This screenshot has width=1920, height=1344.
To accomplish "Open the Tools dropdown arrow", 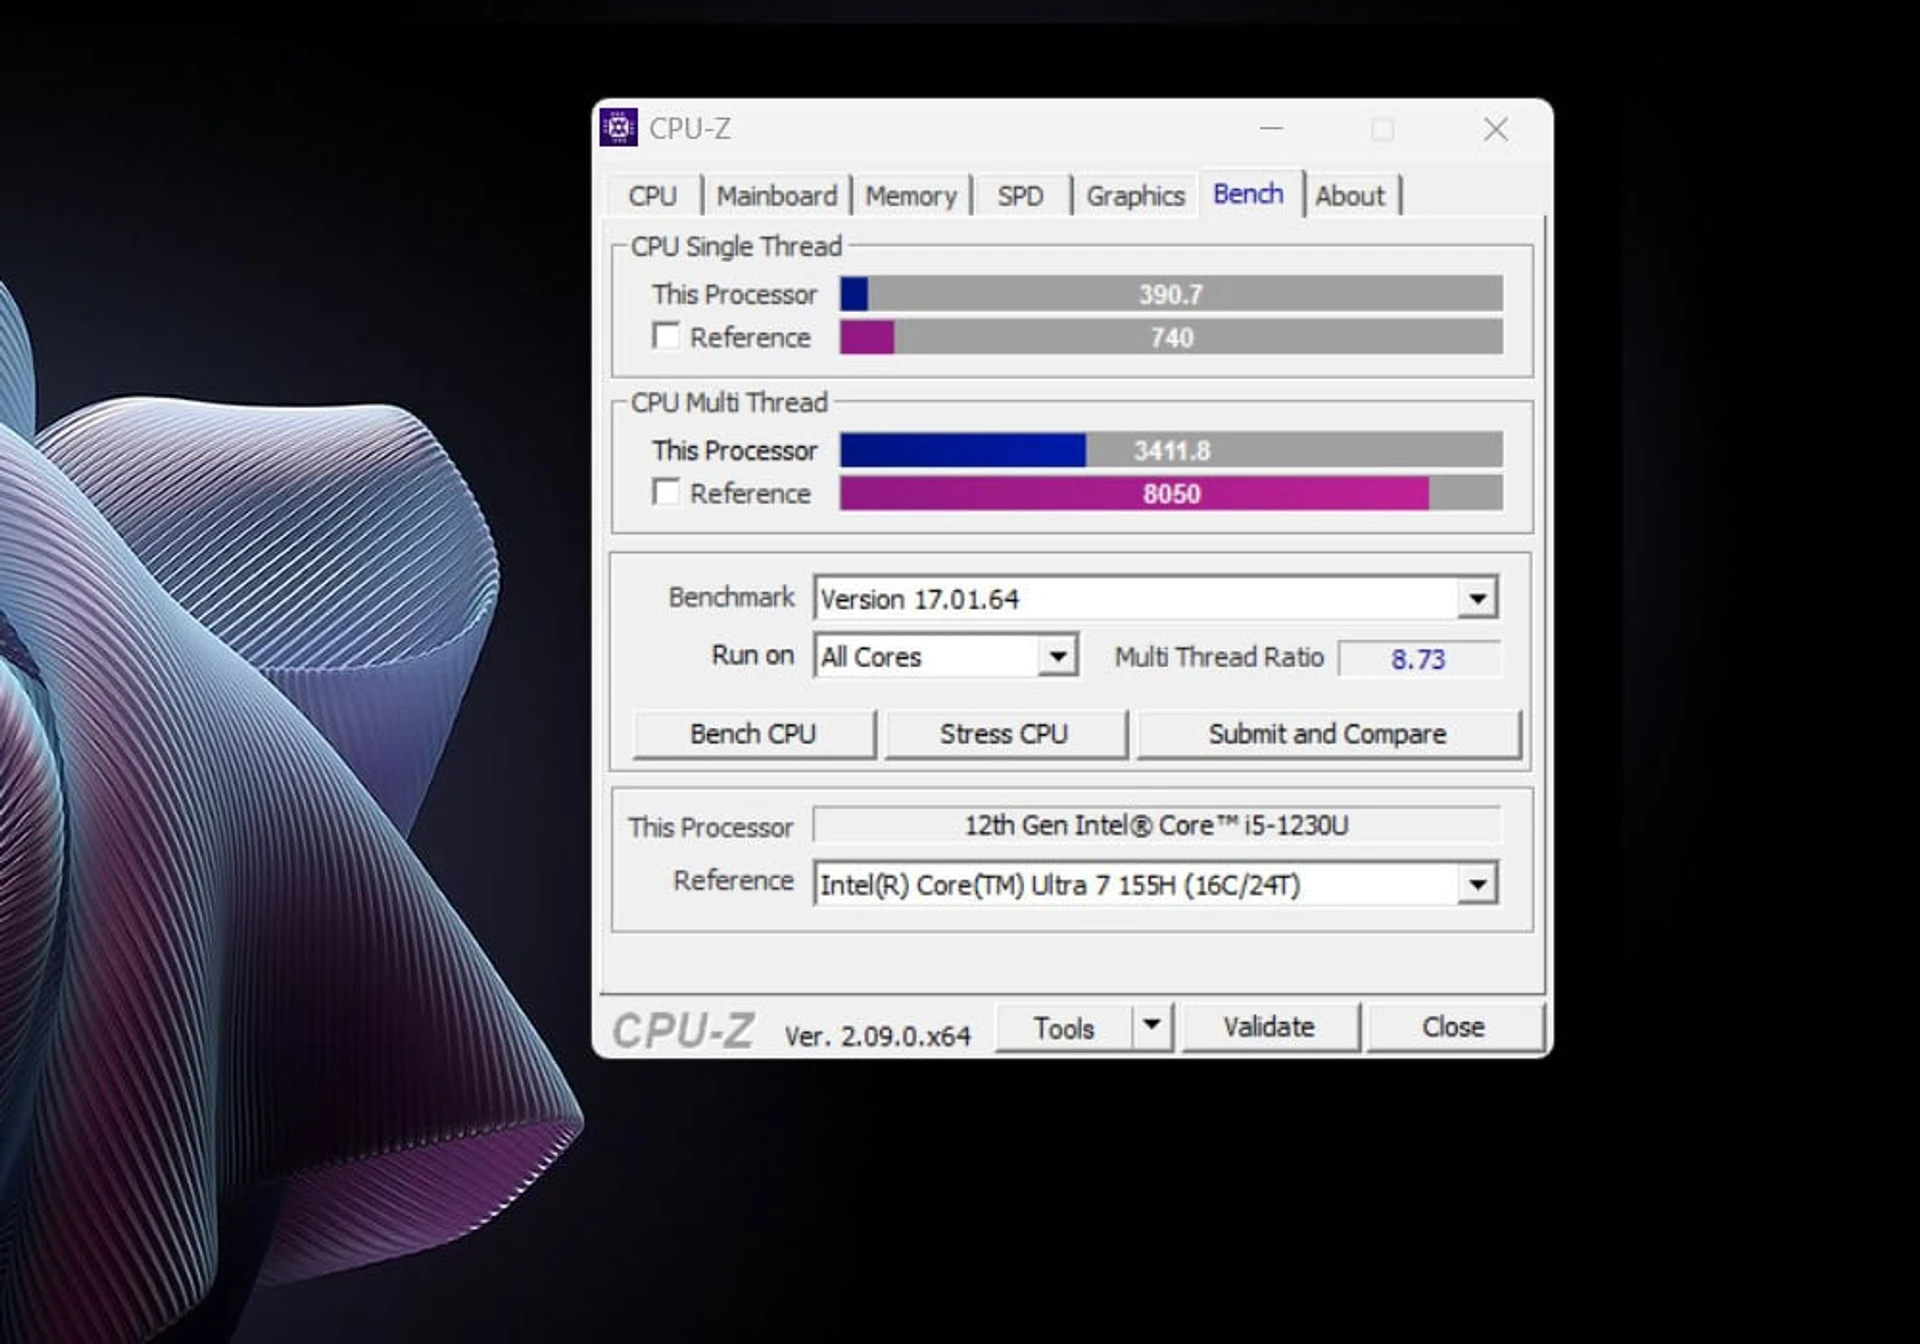I will click(1152, 1027).
